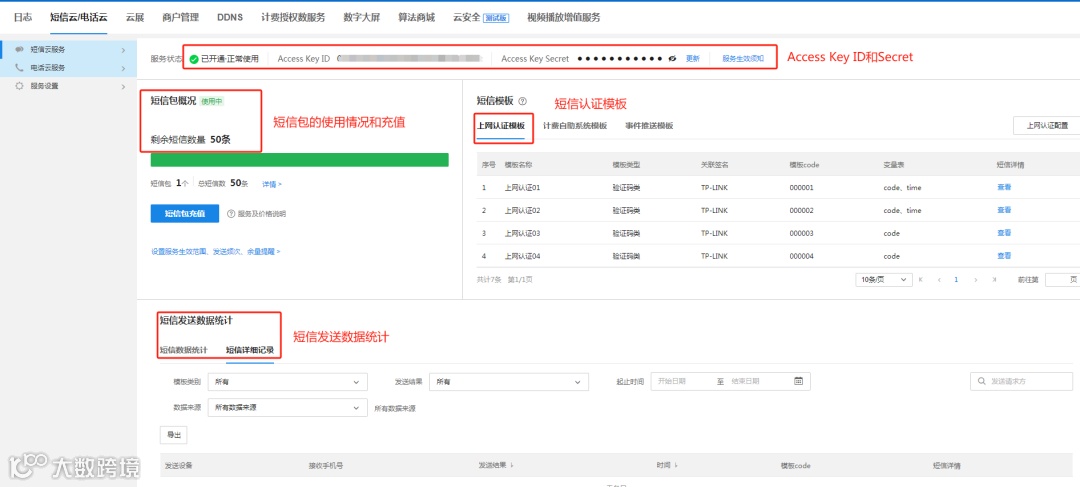The height and width of the screenshot is (487, 1080).
Task: Sort by 发送结果 column arrow
Action: [x=512, y=466]
